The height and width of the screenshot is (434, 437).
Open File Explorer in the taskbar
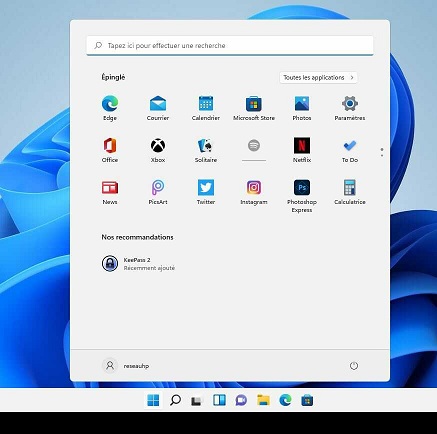tap(263, 400)
